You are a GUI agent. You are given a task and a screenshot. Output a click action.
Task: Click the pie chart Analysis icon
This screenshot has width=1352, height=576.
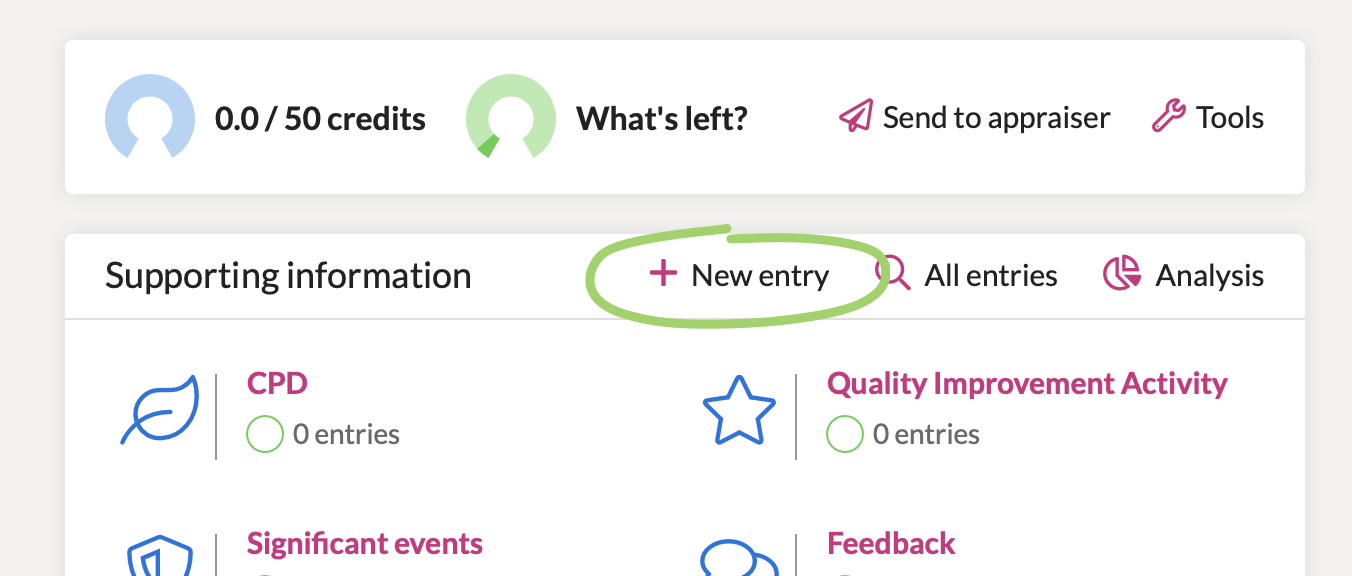point(1122,274)
